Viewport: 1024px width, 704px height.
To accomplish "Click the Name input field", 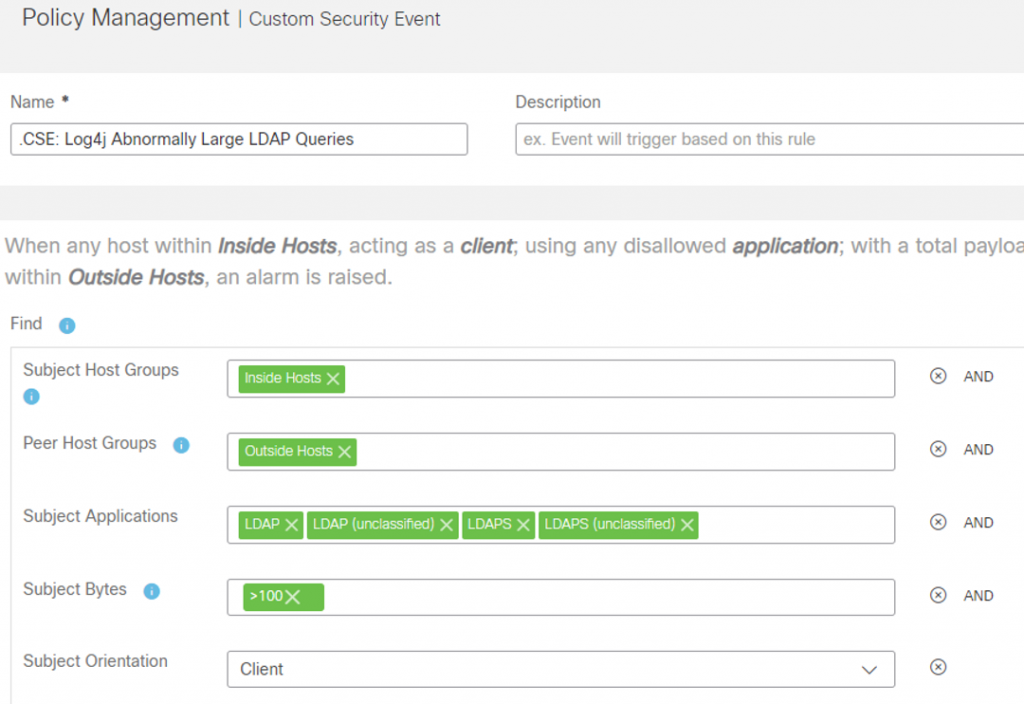I will 238,139.
